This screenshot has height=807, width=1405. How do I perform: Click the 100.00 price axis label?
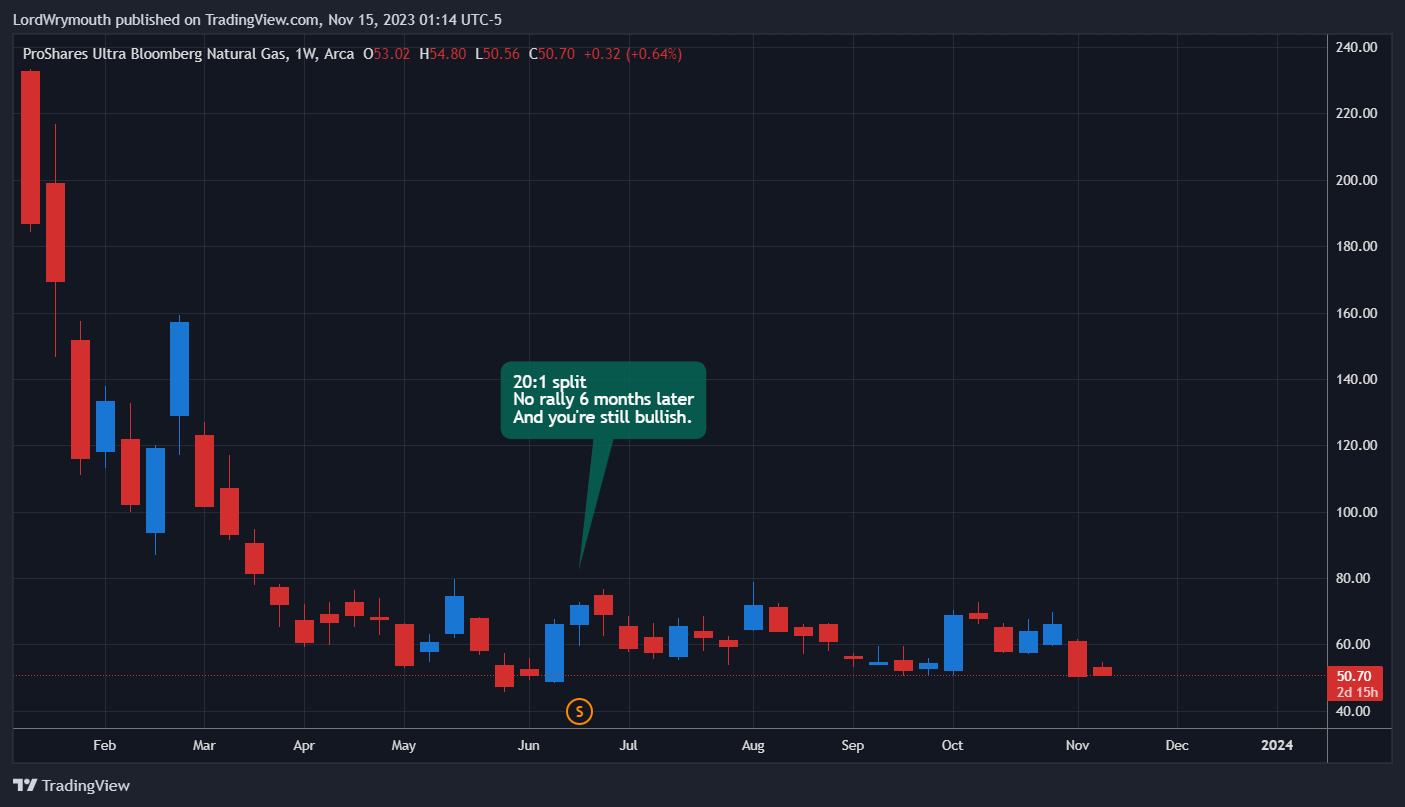click(x=1357, y=512)
